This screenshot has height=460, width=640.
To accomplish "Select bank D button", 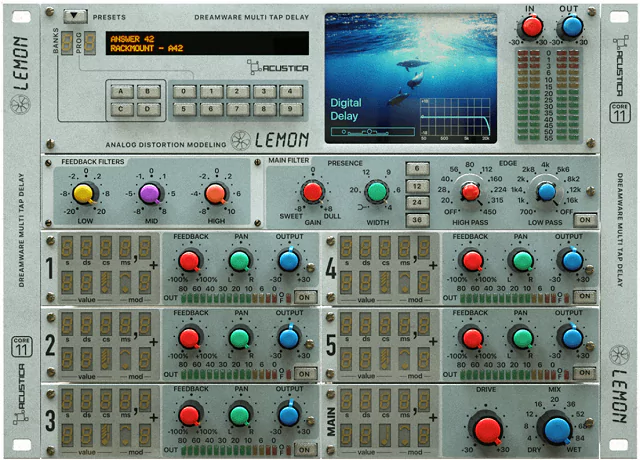I will tap(148, 109).
